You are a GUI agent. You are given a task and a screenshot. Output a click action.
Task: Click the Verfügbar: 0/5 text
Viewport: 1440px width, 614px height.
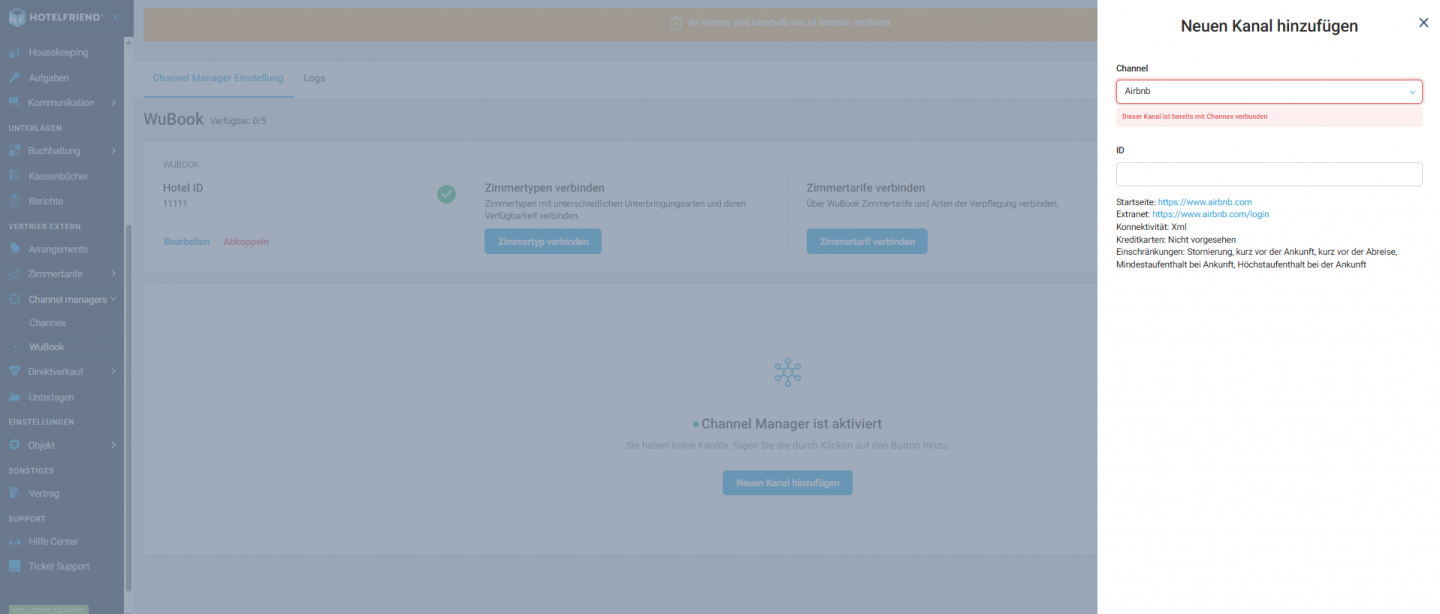(x=238, y=121)
